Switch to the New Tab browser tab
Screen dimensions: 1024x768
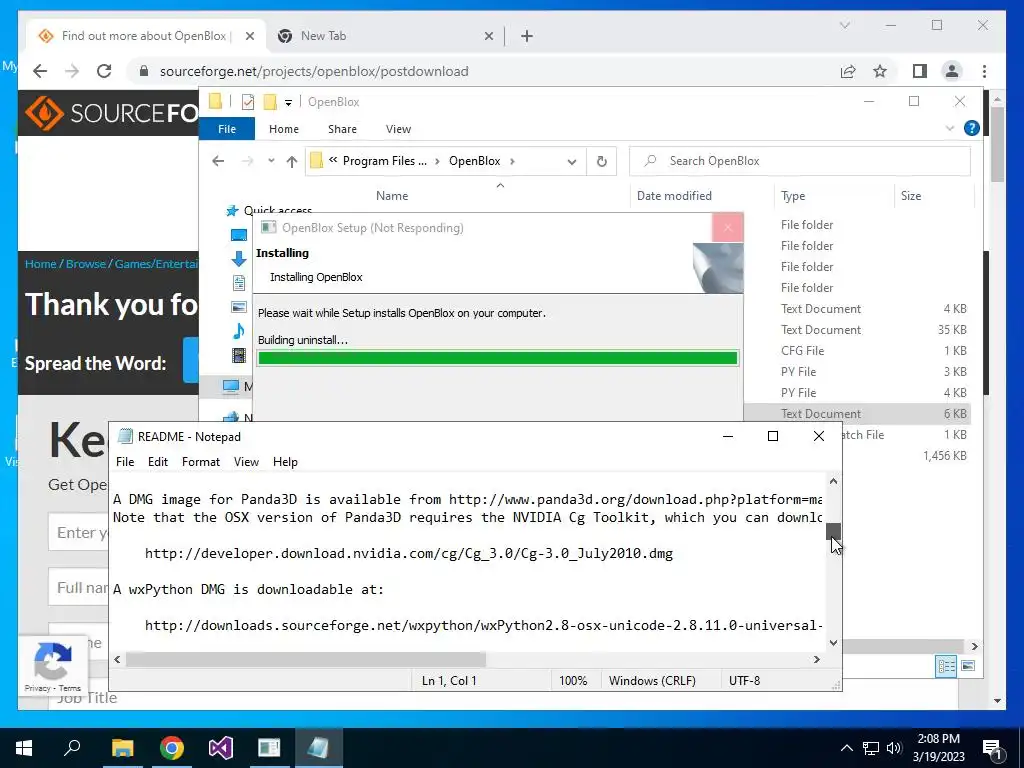385,36
